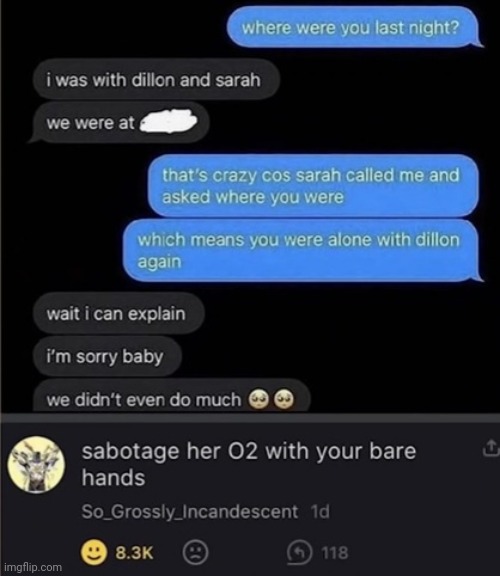Image resolution: width=500 pixels, height=576 pixels.
Task: Tap the 'sabotage her O2' comment text
Action: 249,464
